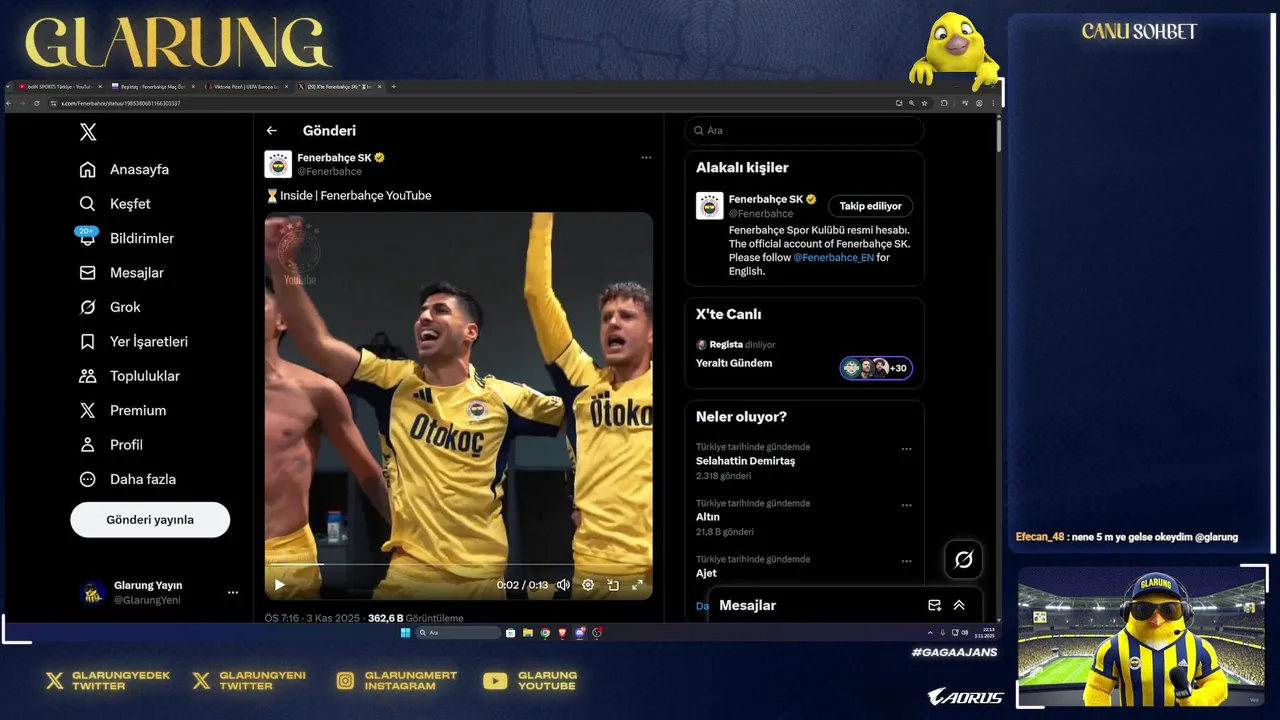
Task: Open Fenerbahçe SK post avatar
Action: pos(278,164)
